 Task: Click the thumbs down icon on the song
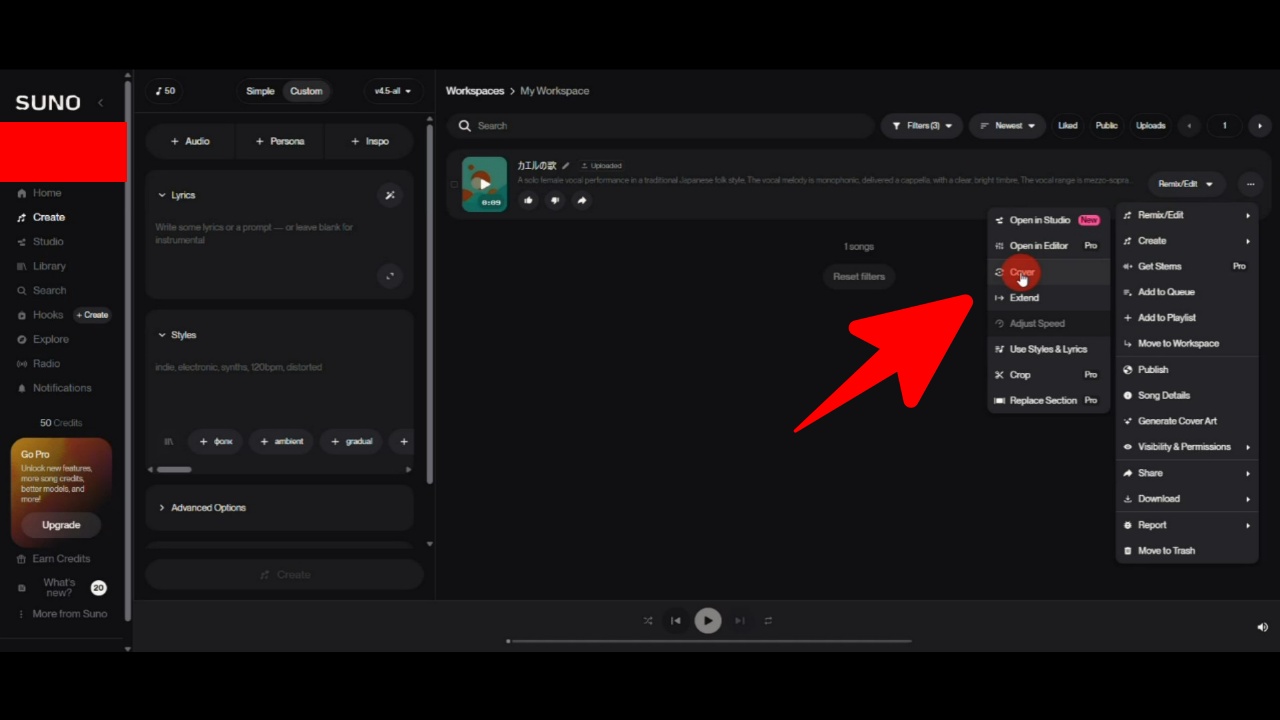[555, 200]
